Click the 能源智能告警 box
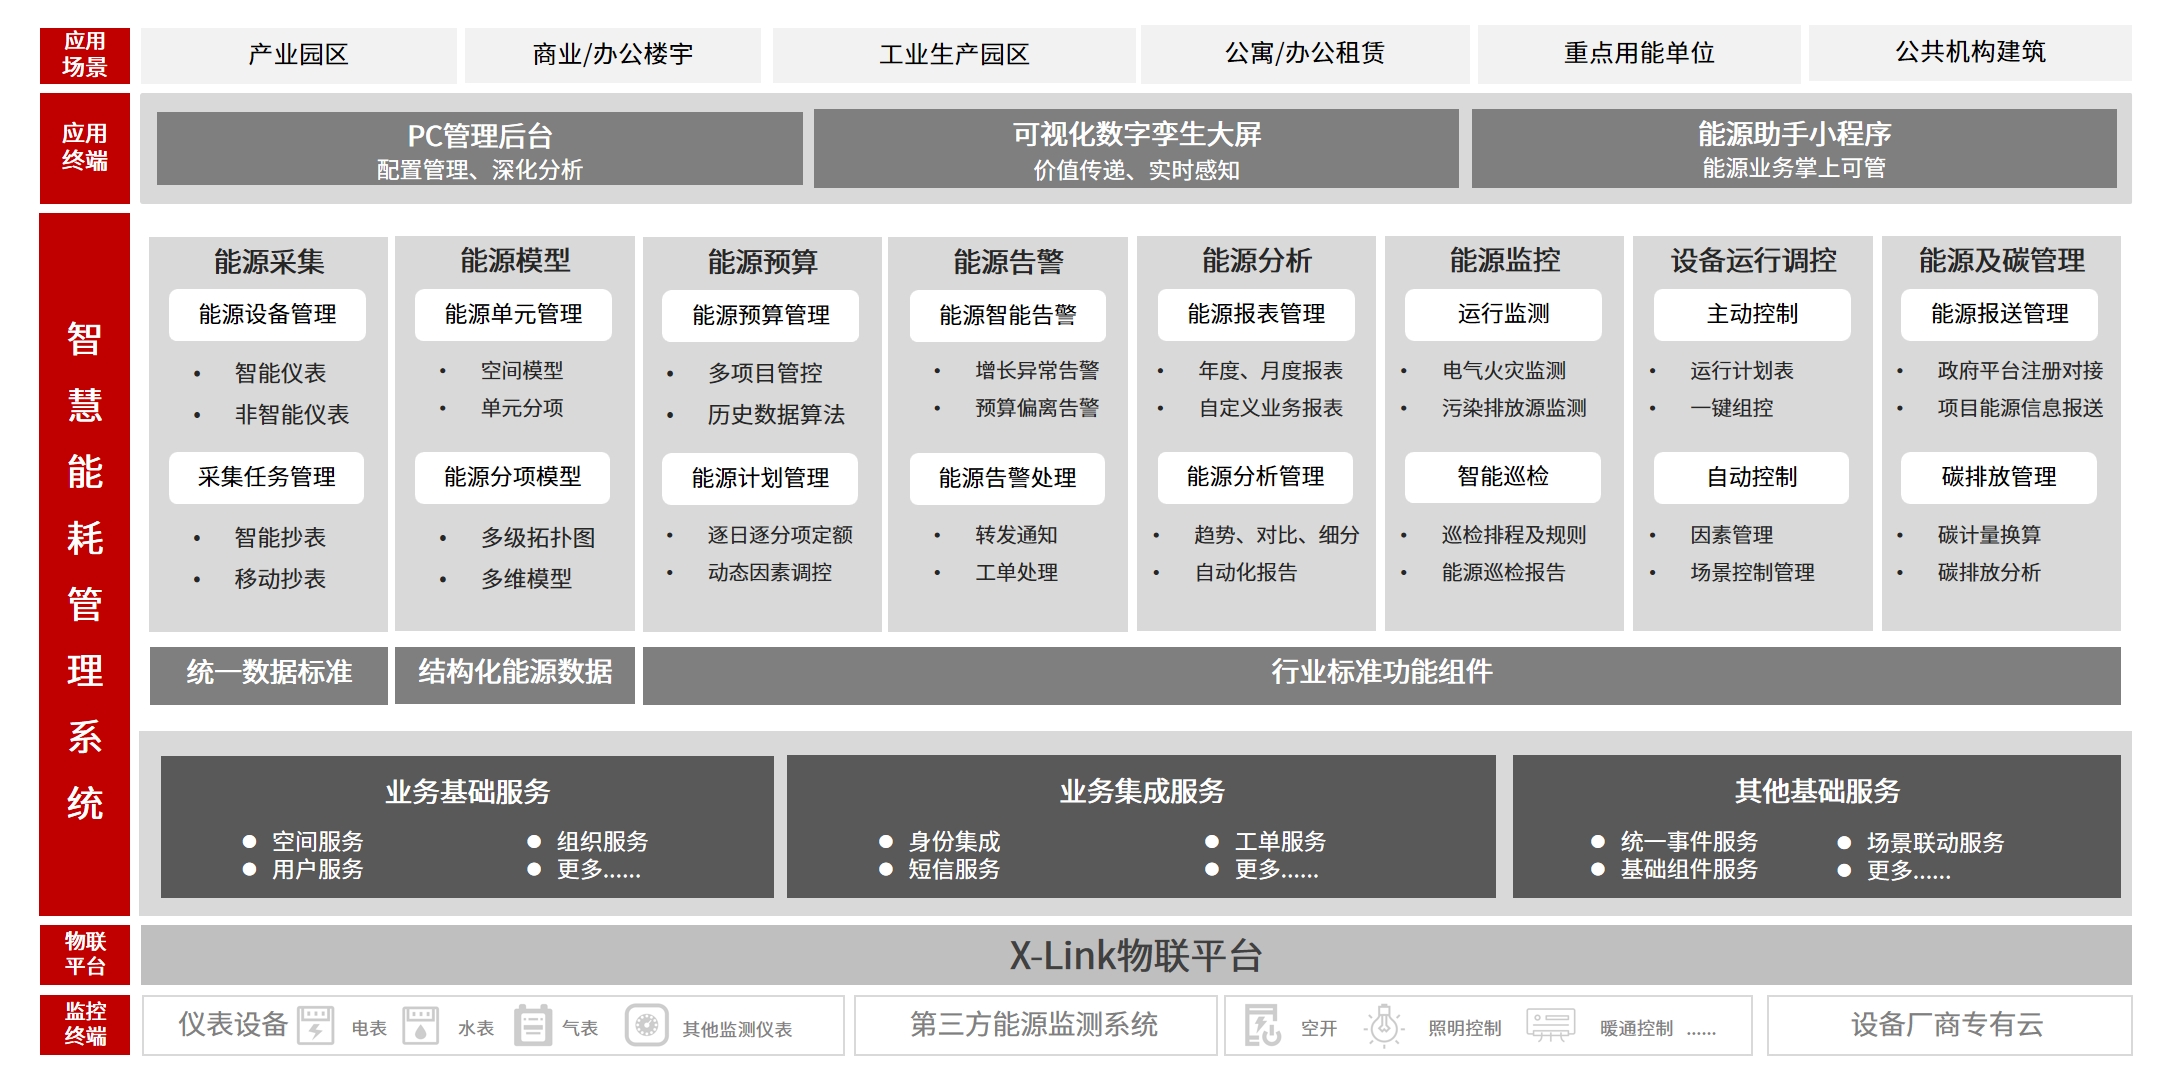The height and width of the screenshot is (1073, 2161). pos(1008,316)
